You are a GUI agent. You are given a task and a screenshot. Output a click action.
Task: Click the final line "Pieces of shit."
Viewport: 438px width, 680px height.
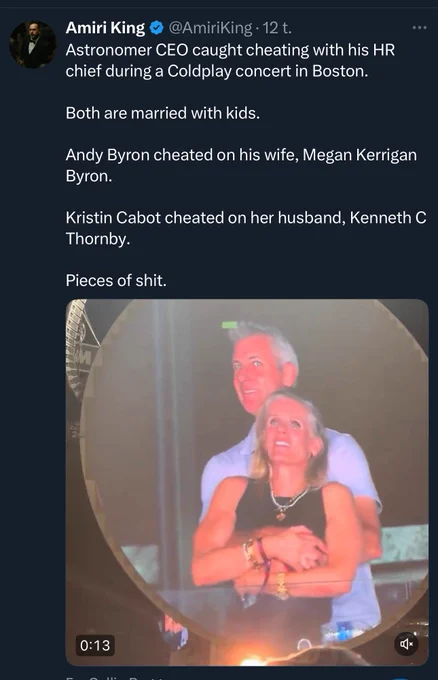(116, 281)
